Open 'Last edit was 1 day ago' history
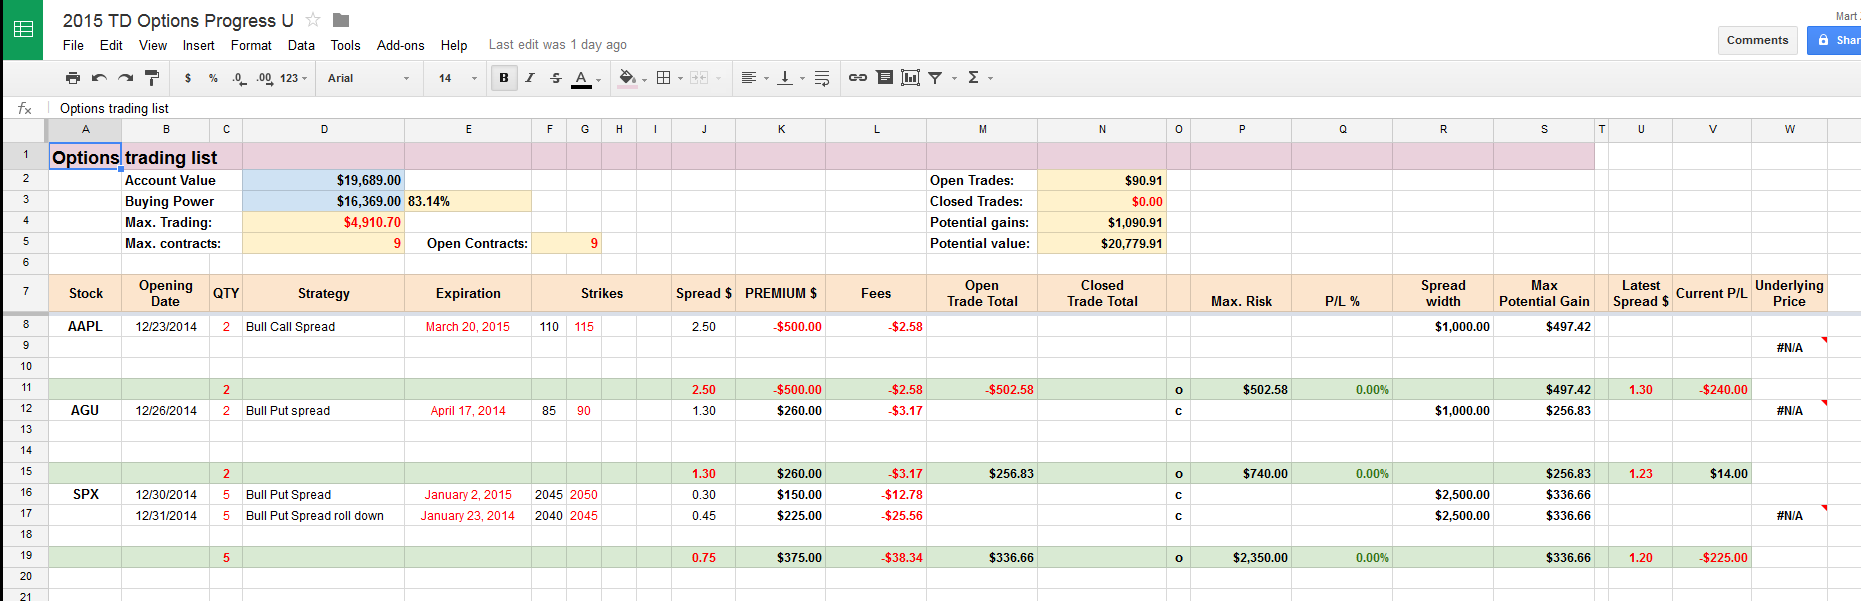1861x601 pixels. [x=557, y=44]
